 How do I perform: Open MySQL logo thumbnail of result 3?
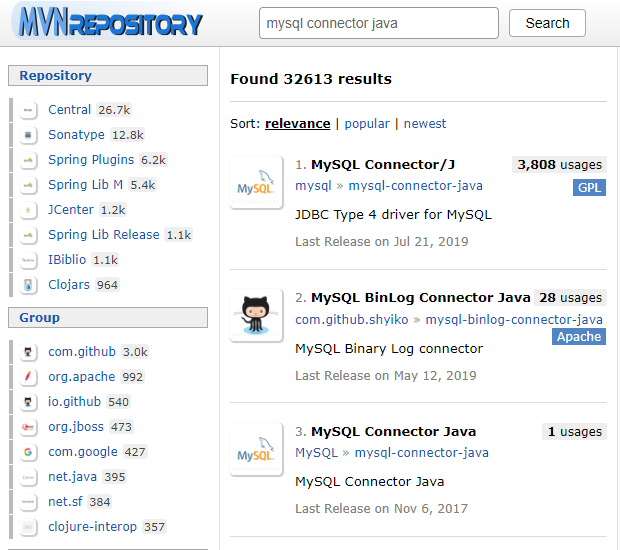(257, 449)
